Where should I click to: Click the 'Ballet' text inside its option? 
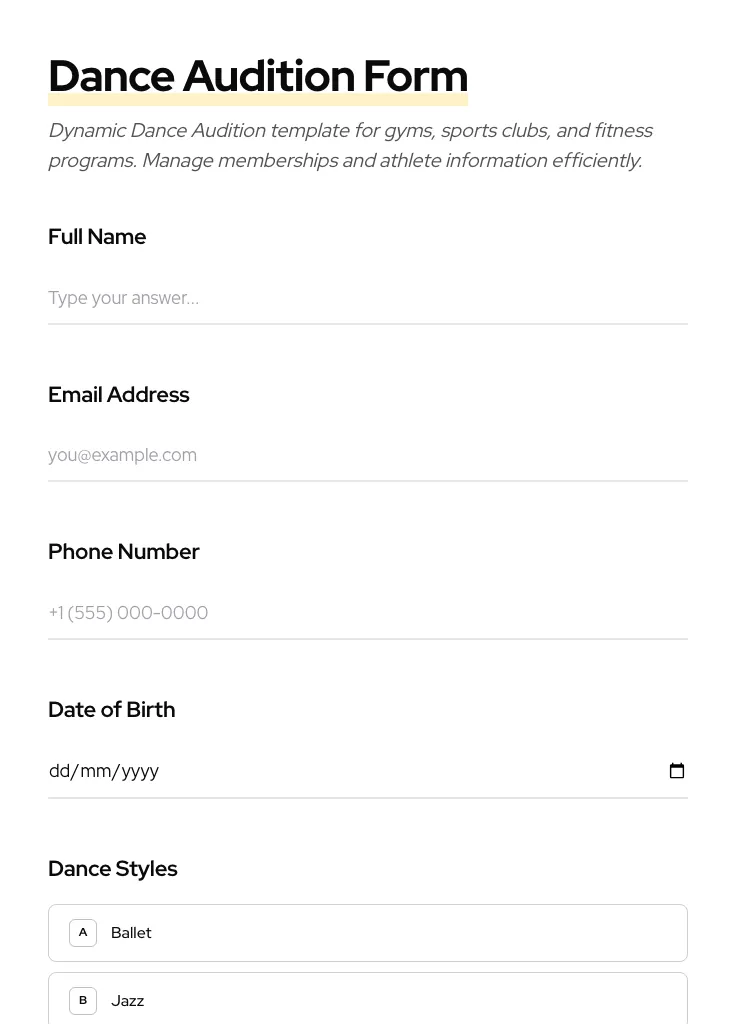tap(131, 933)
